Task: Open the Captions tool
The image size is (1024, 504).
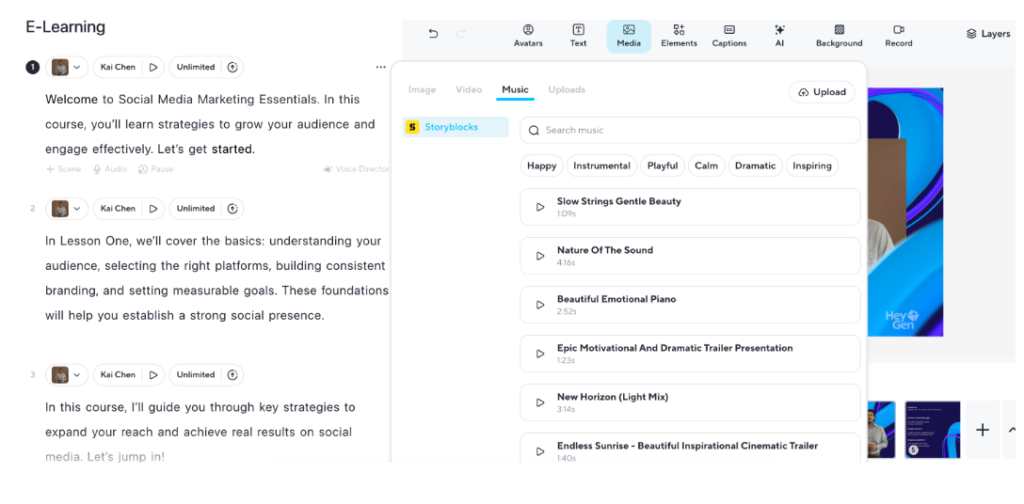Action: [x=729, y=36]
